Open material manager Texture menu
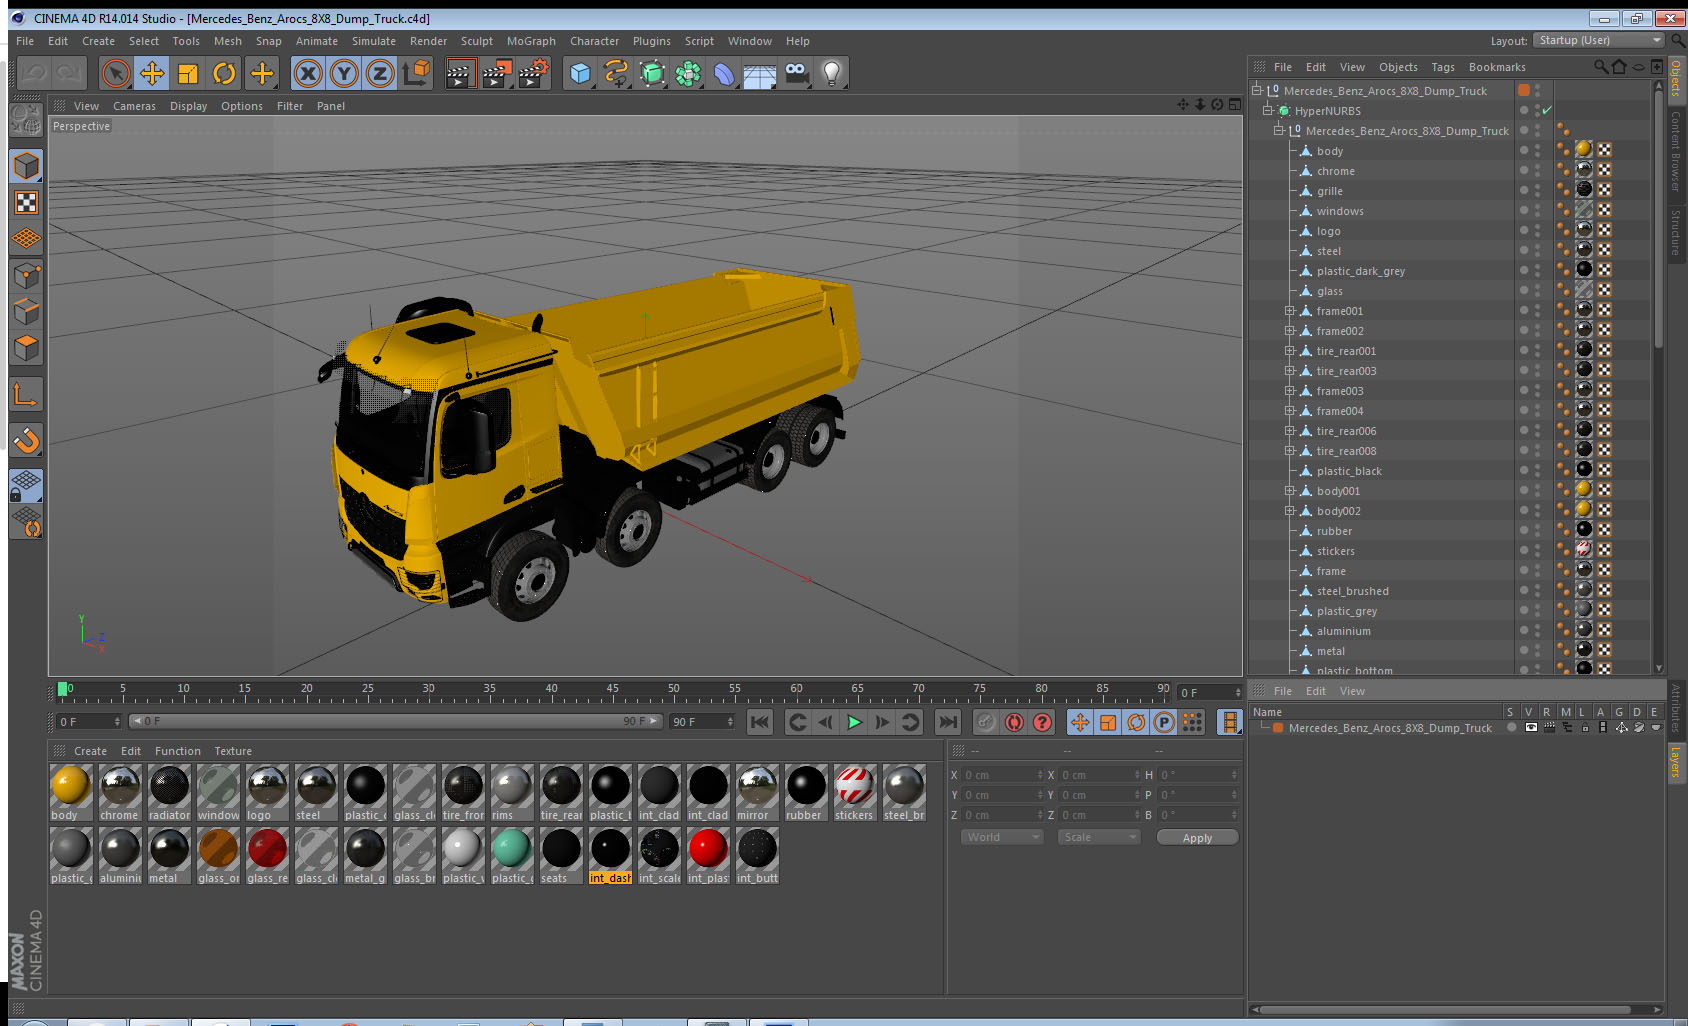Image resolution: width=1688 pixels, height=1026 pixels. (x=233, y=751)
